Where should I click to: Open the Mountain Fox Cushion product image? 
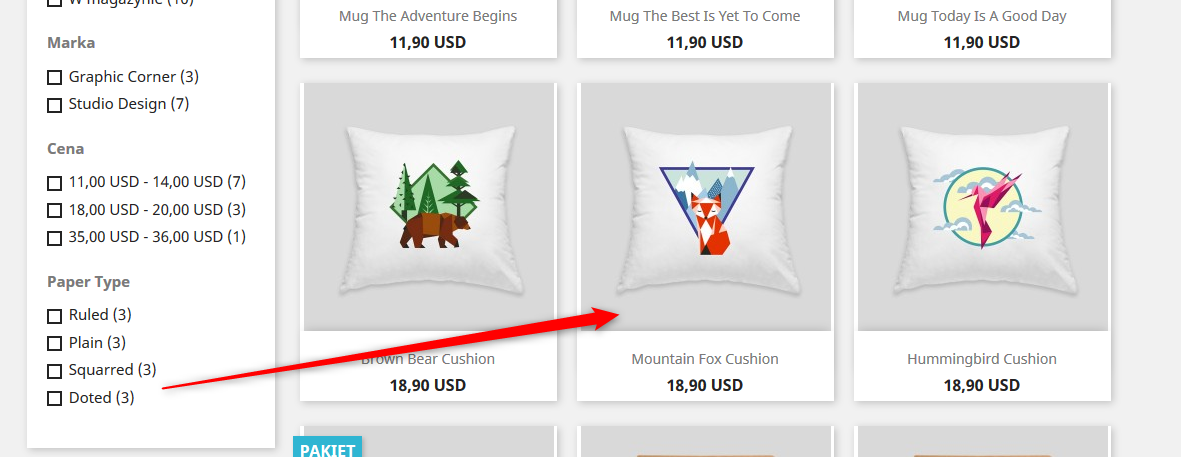click(x=705, y=207)
